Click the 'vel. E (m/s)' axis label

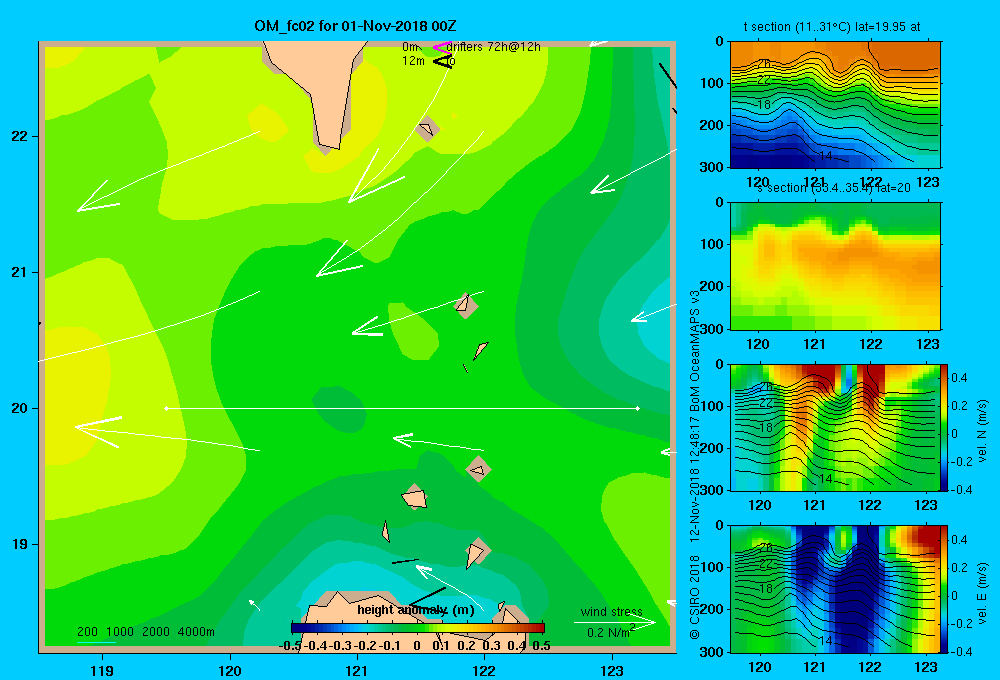[982, 592]
